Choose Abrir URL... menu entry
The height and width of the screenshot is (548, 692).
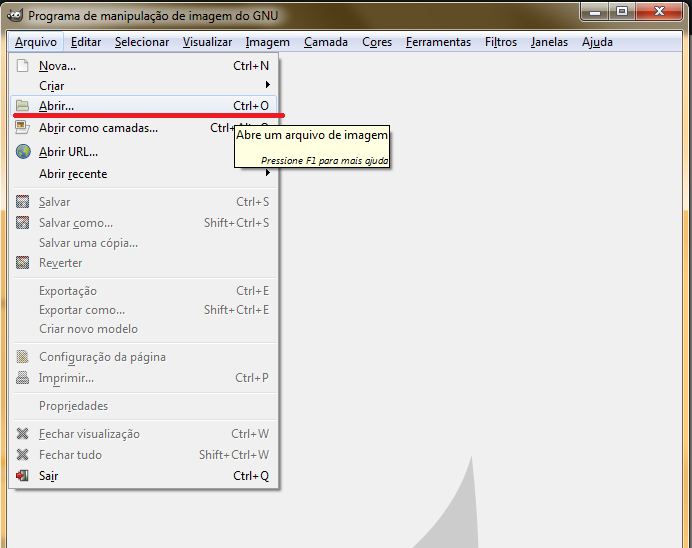click(x=143, y=152)
